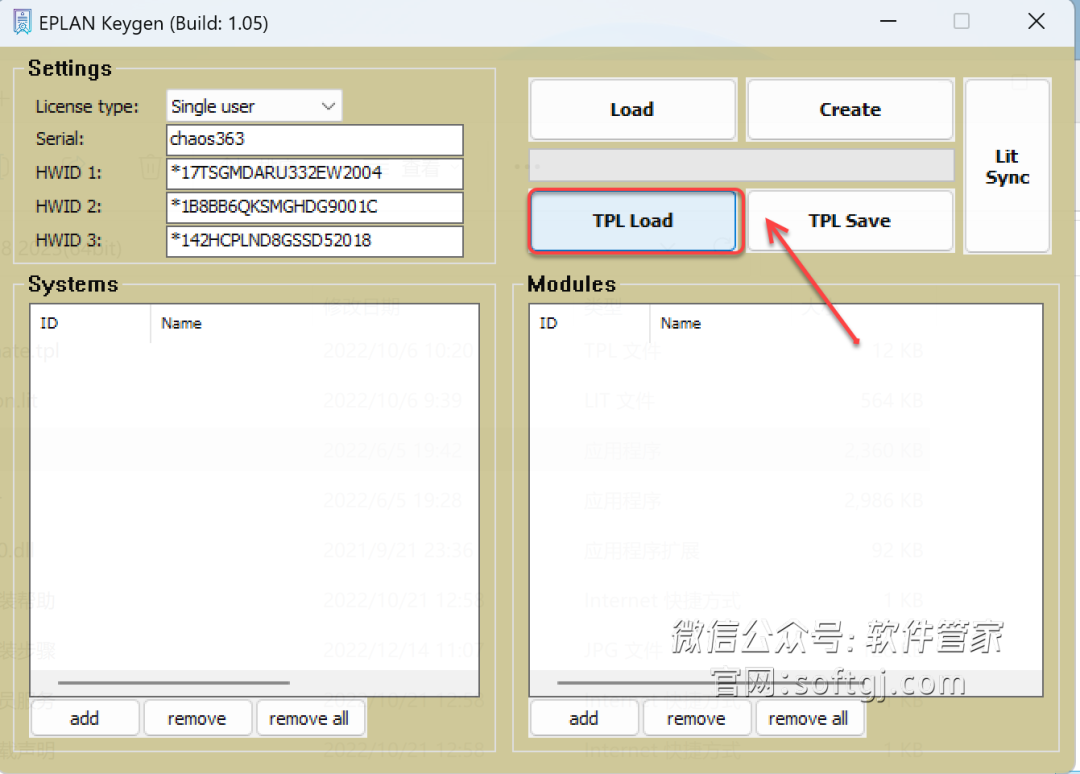
Task: Click the Serial input field
Action: pyautogui.click(x=315, y=139)
